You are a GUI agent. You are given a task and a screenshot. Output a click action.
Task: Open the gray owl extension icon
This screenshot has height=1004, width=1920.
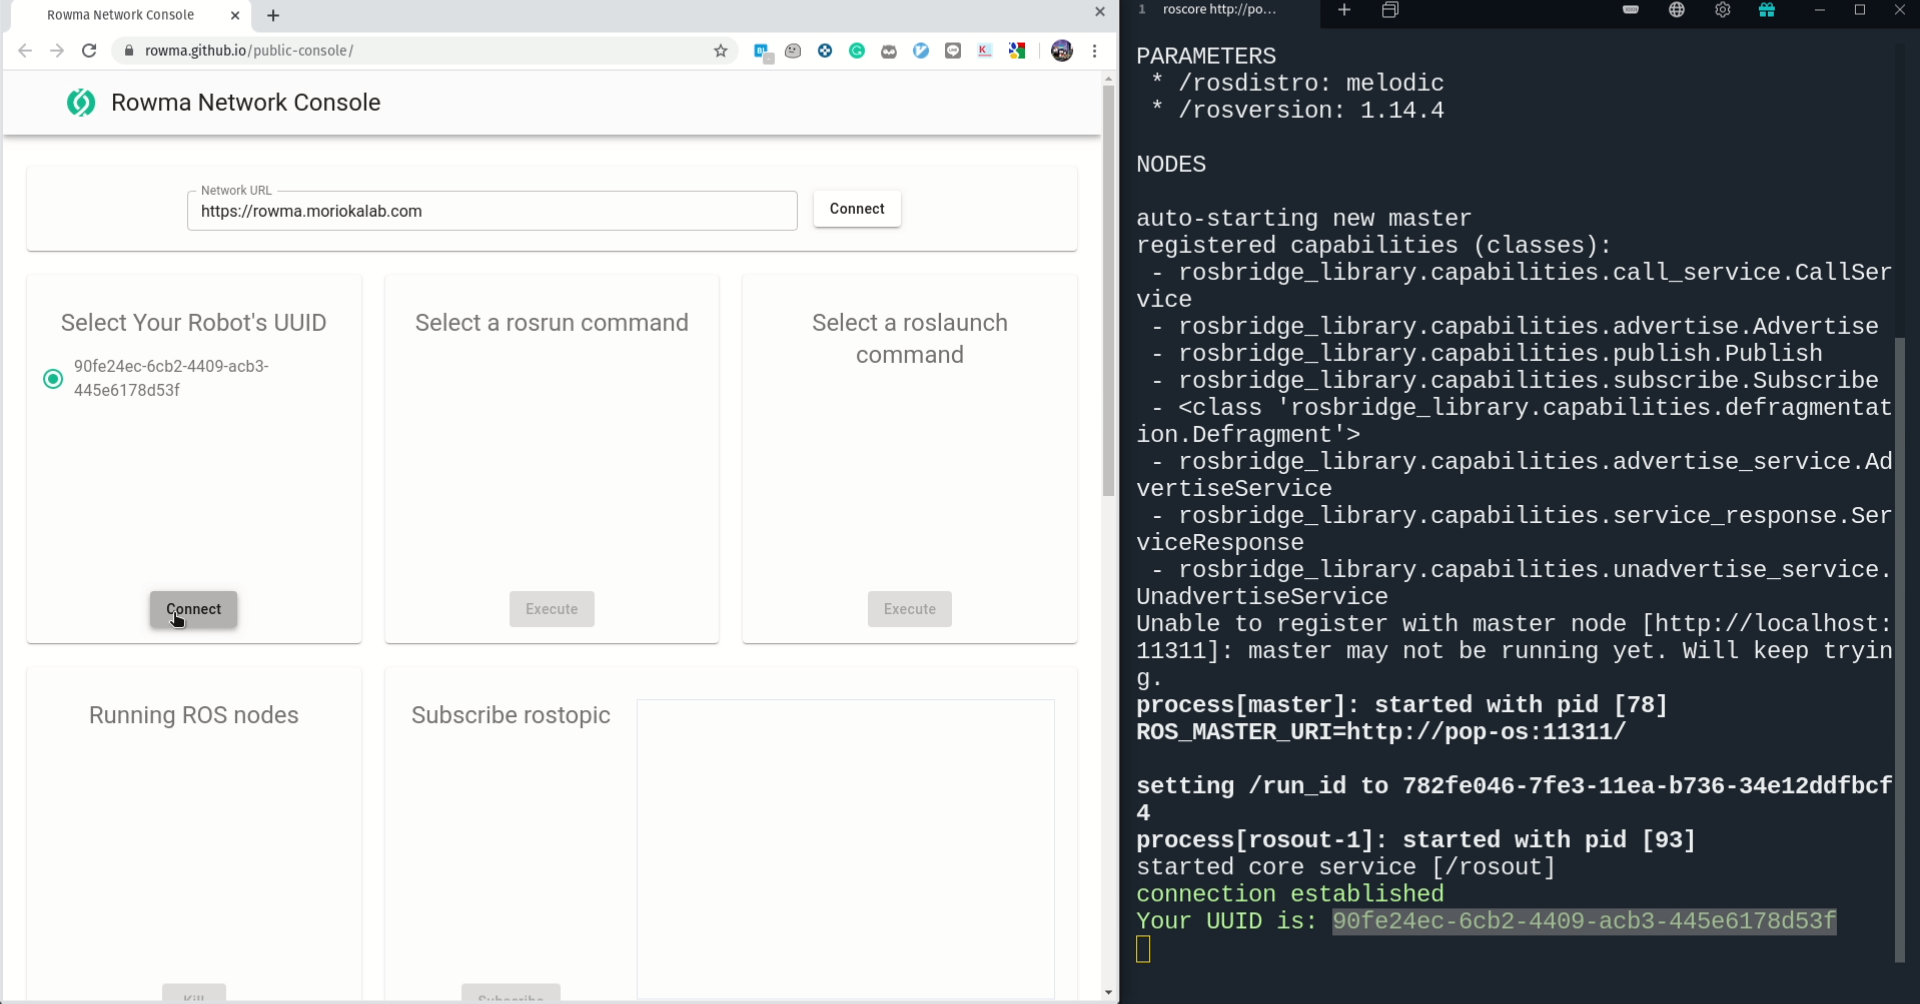click(x=889, y=51)
